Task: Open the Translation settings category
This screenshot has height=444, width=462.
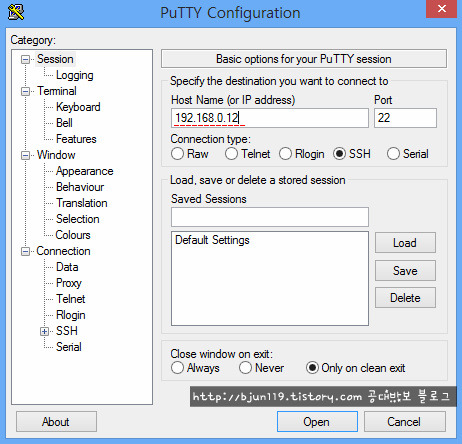Action: 82,203
